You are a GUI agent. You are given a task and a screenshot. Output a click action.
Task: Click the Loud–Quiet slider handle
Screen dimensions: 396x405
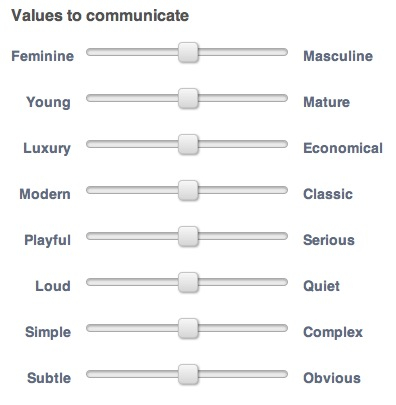coord(188,282)
